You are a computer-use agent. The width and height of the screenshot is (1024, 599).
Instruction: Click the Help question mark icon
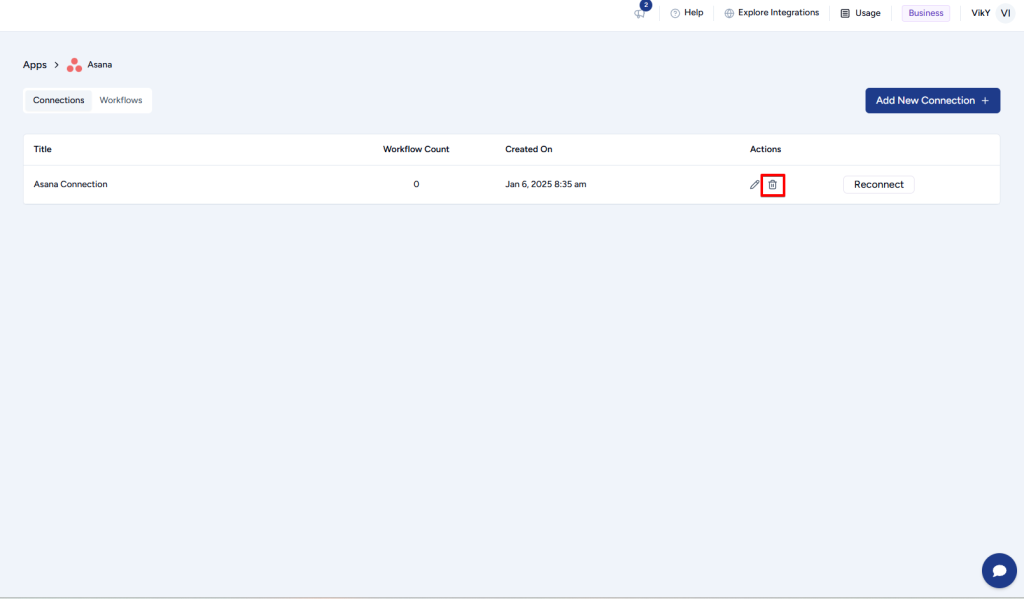pos(675,13)
